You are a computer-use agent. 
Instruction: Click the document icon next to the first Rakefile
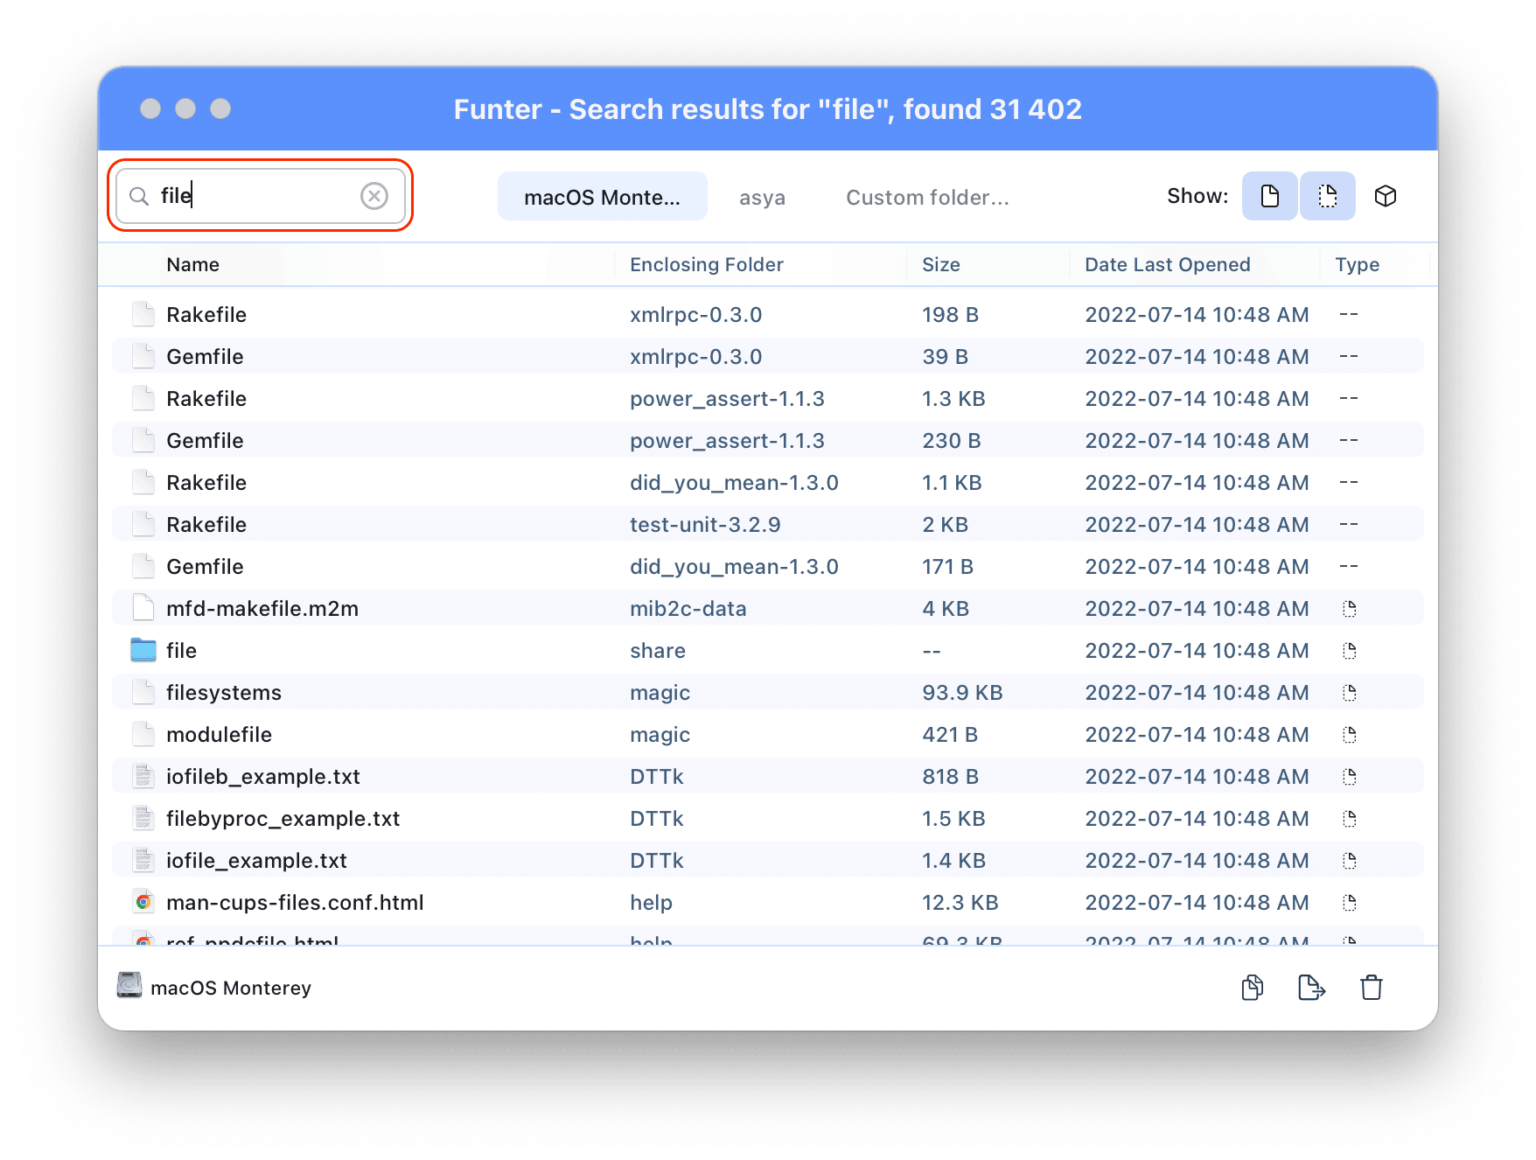click(141, 313)
